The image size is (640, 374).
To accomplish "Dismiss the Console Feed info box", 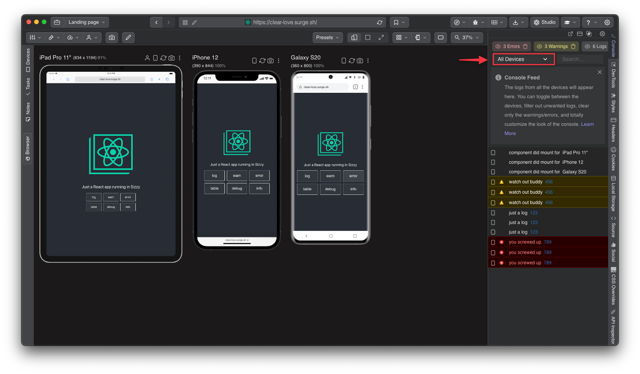I will [x=600, y=72].
